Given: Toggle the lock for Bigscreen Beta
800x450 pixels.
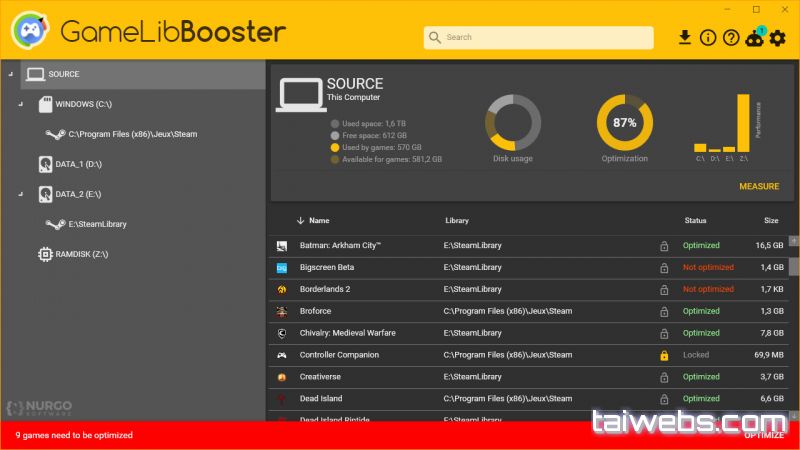Looking at the screenshot, I should [664, 268].
